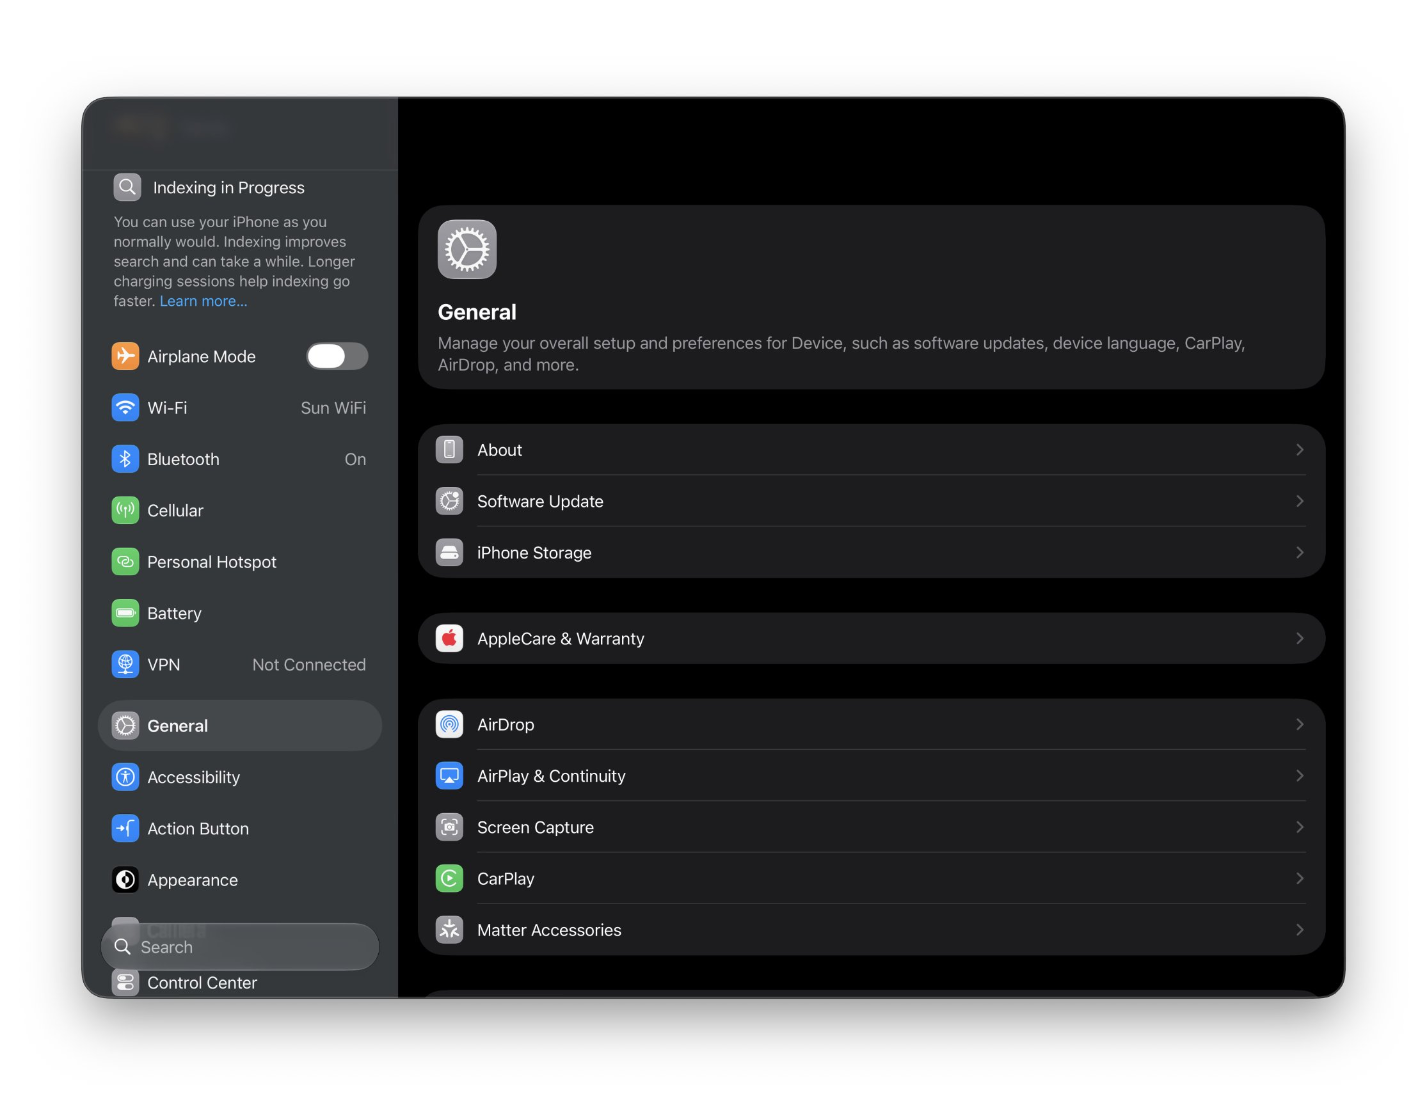Expand the About row chevron

pos(1300,450)
